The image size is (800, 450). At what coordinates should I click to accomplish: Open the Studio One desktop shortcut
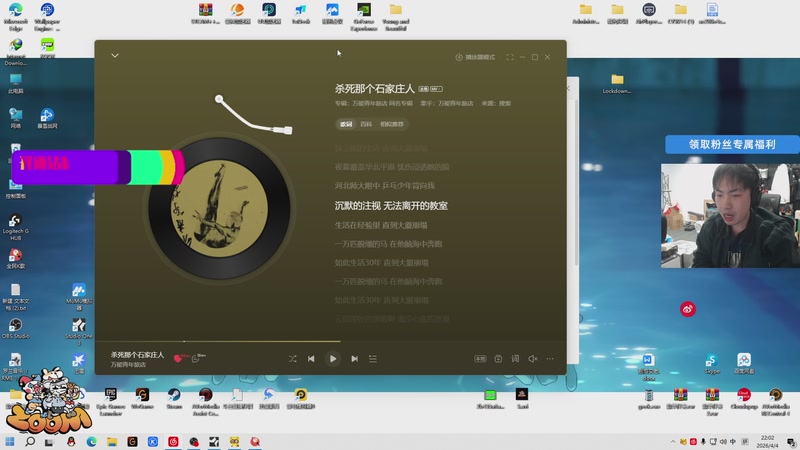click(x=79, y=332)
